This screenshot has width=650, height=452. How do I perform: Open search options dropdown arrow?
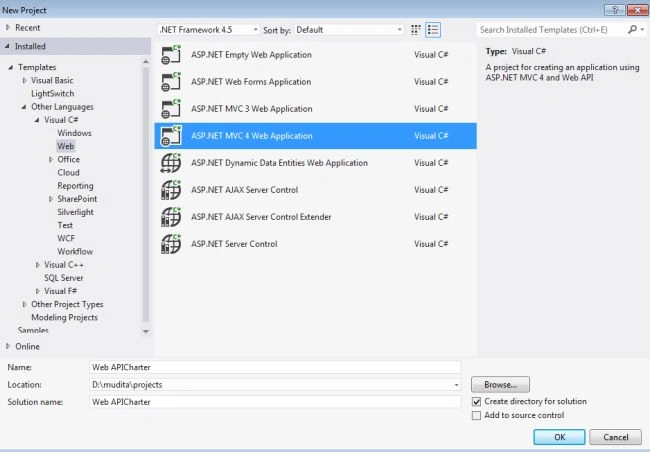coord(642,29)
